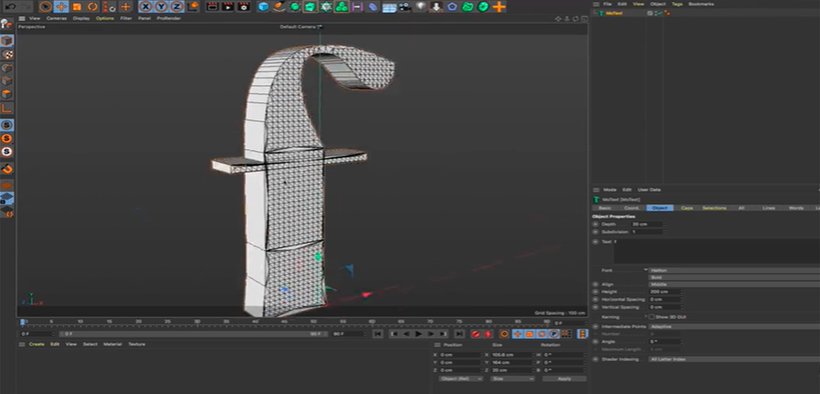Open viewport Cameras menu
820x394 pixels.
(56, 18)
